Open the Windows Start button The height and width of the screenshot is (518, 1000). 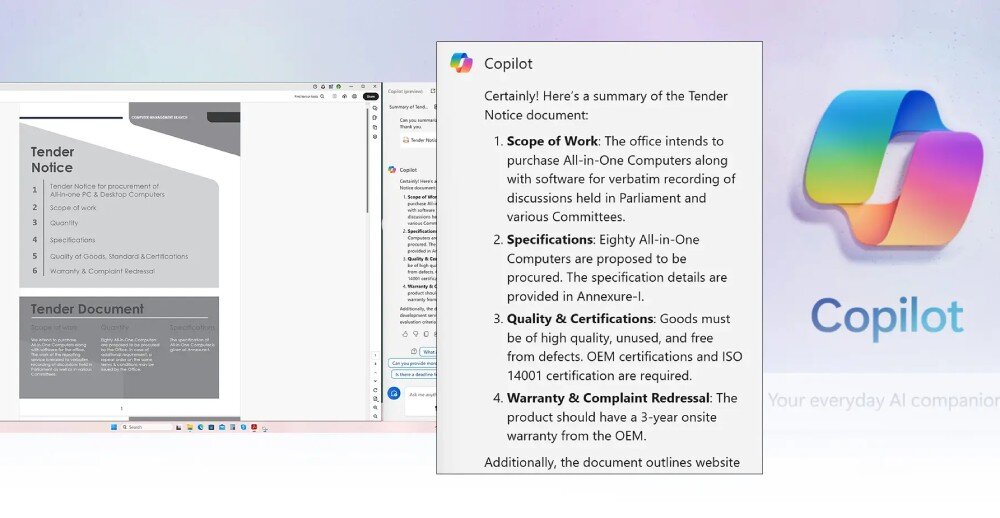pos(114,427)
